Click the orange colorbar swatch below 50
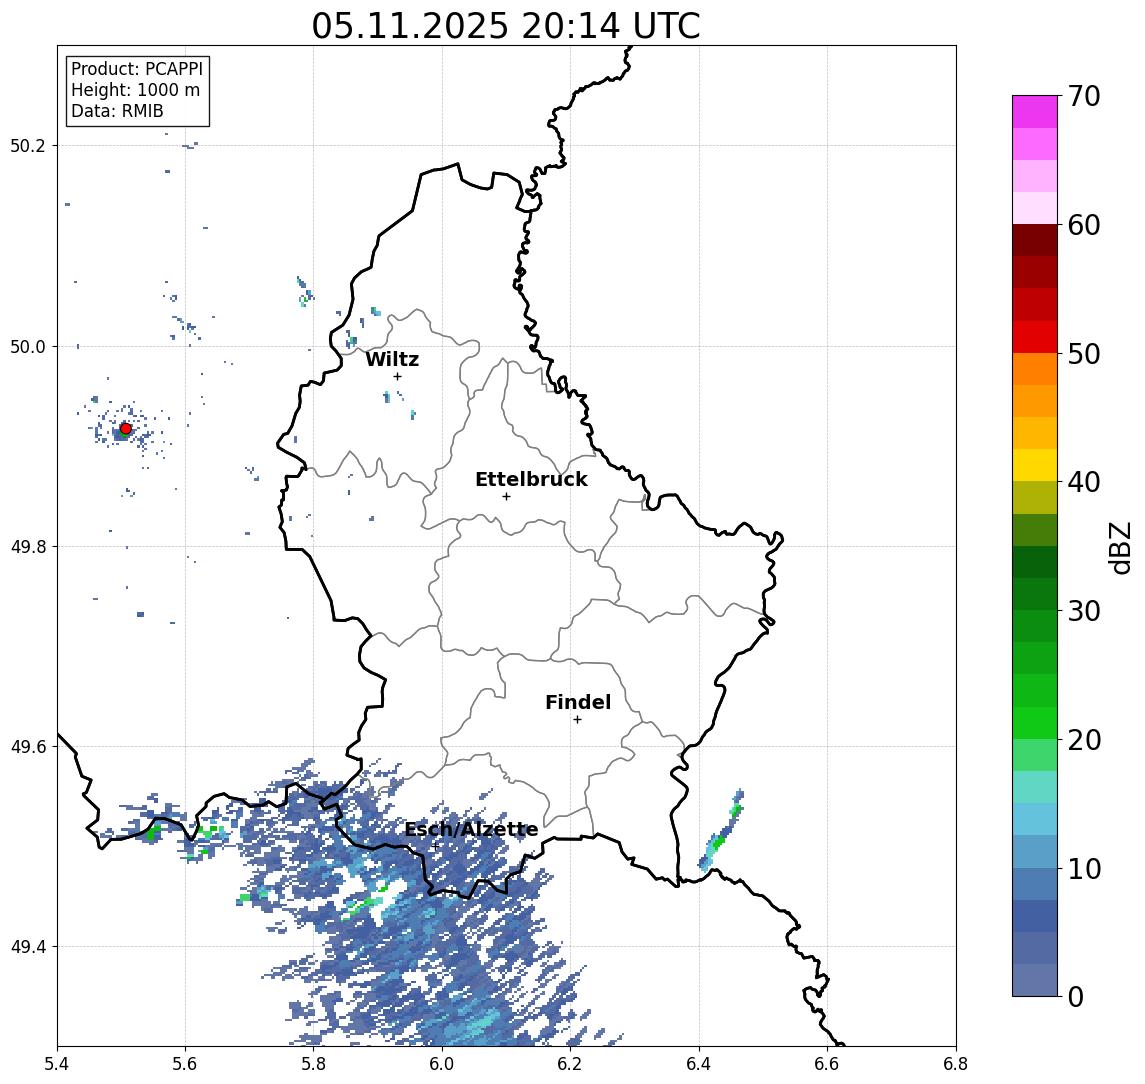Image resolution: width=1145 pixels, height=1084 pixels. point(1035,369)
